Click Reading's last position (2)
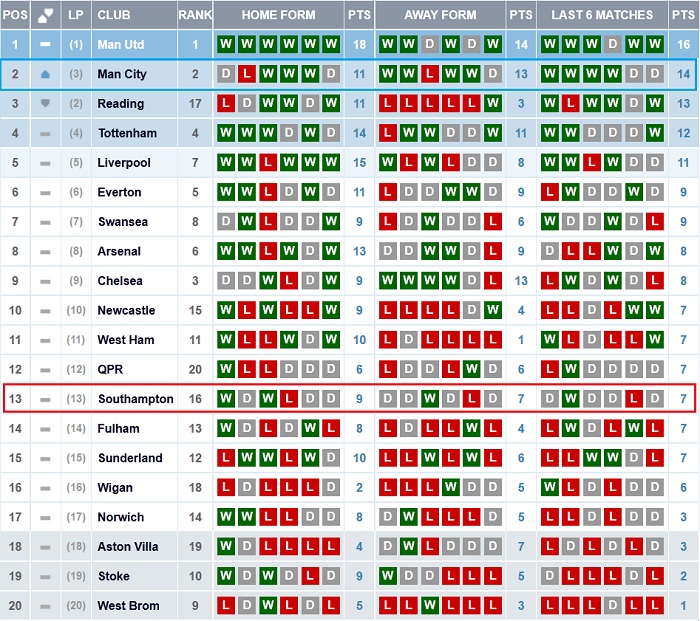The width and height of the screenshot is (700, 621). [76, 104]
